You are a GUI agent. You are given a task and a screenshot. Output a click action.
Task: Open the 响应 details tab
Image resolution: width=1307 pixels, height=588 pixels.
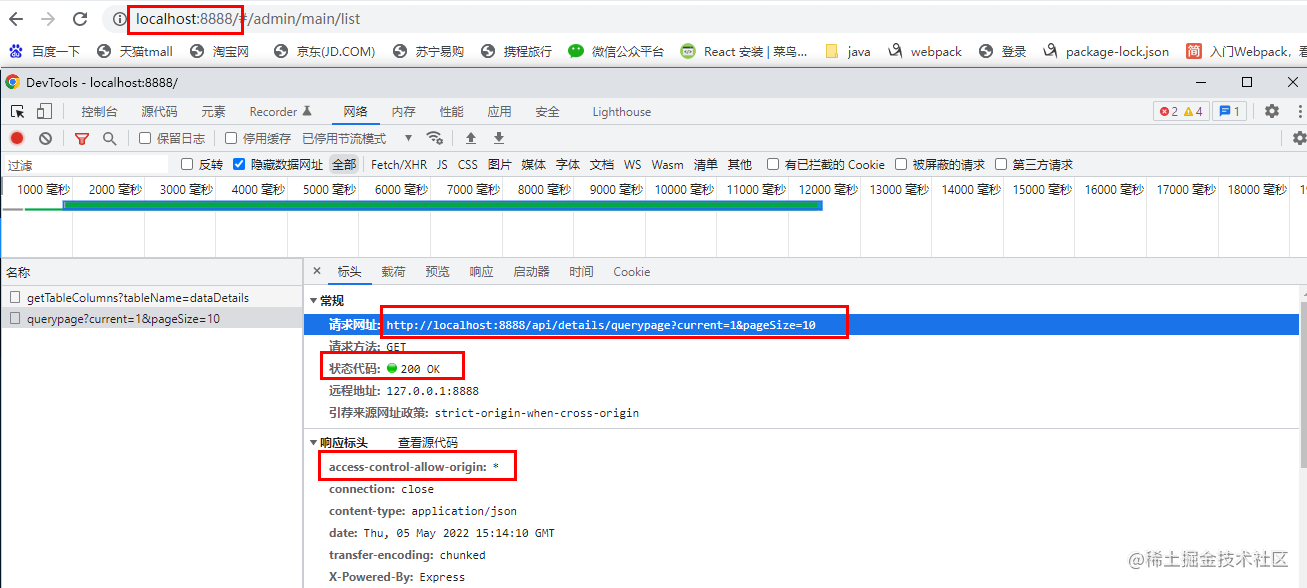(x=481, y=271)
